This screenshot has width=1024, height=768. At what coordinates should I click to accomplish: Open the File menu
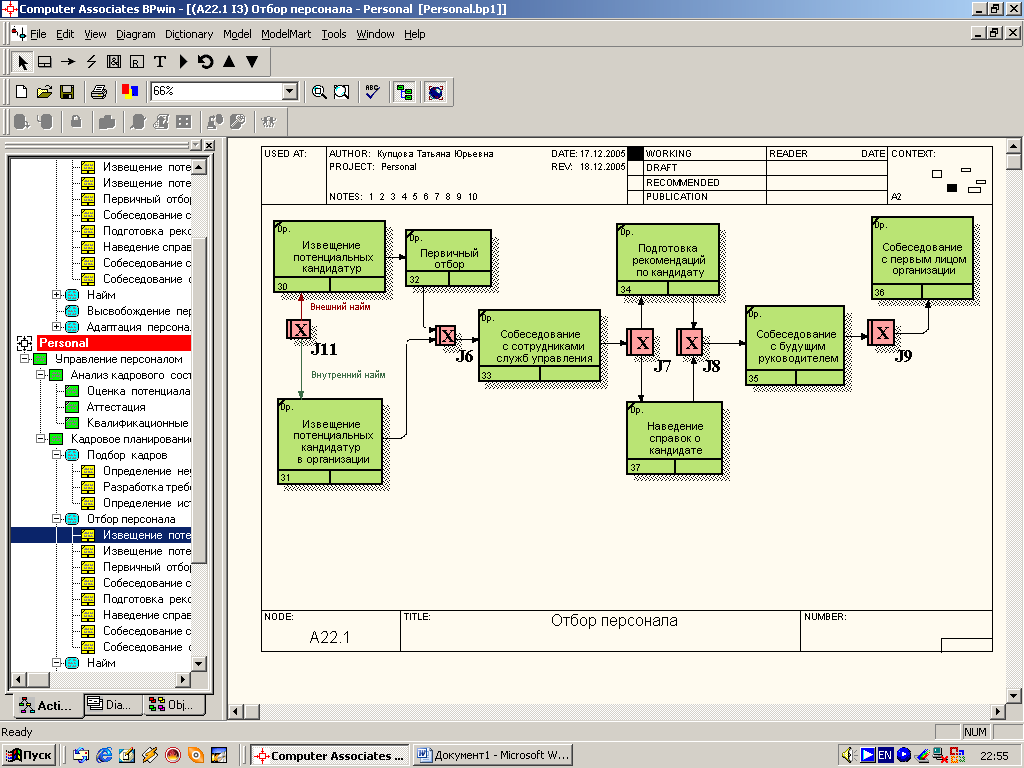click(x=38, y=34)
